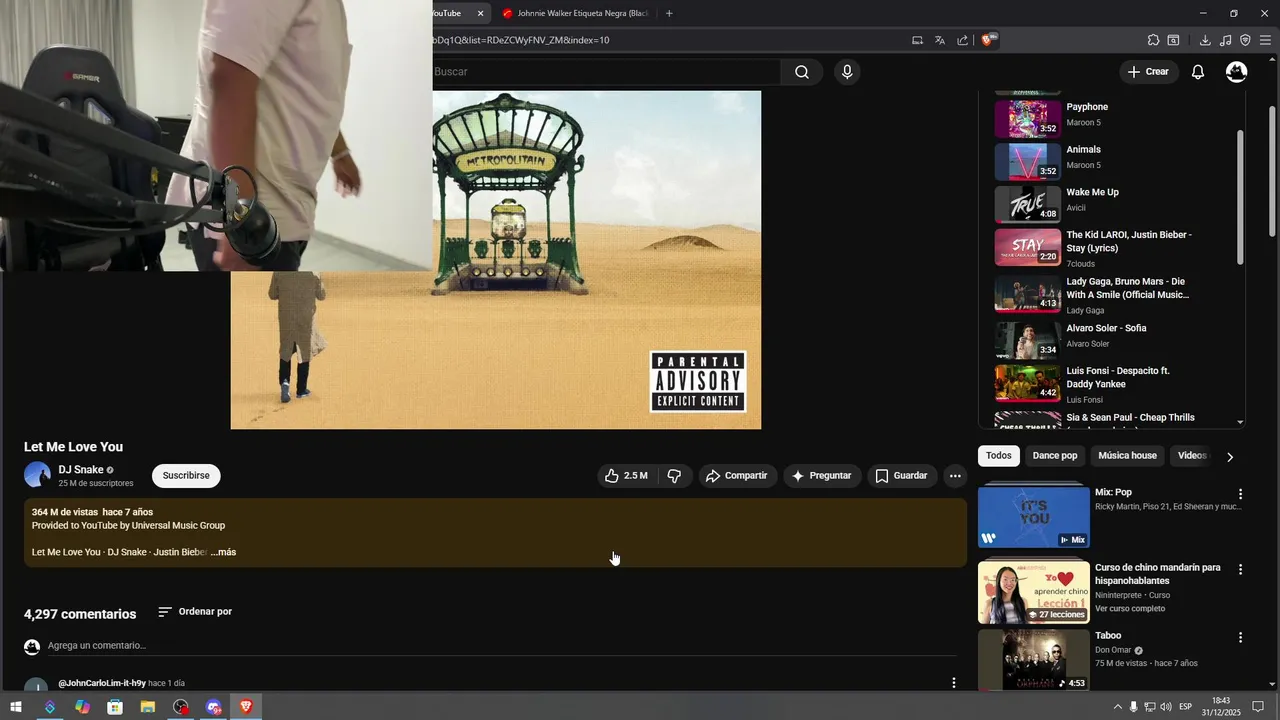
Task: Select the partially visible Videos chip
Action: (1192, 456)
